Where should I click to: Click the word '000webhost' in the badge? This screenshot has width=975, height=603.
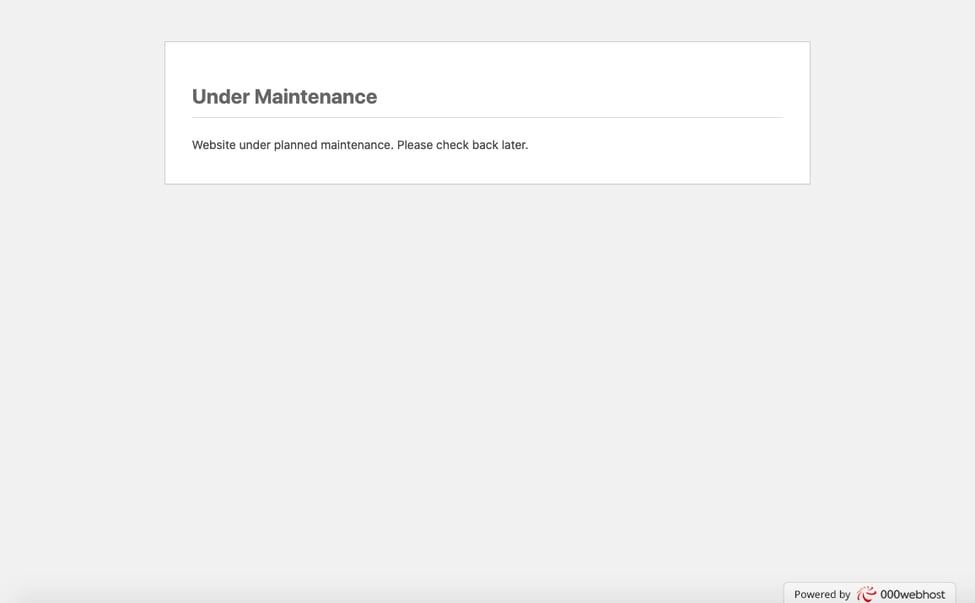pos(913,594)
